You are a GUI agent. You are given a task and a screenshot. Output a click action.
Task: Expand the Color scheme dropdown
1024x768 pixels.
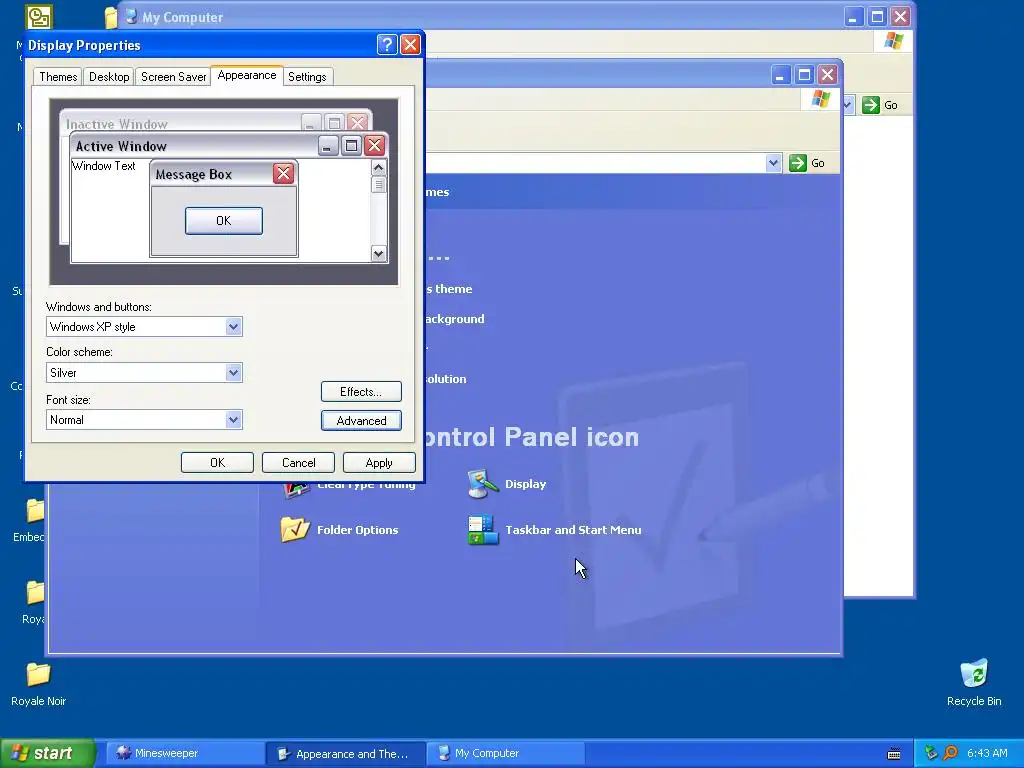[233, 373]
